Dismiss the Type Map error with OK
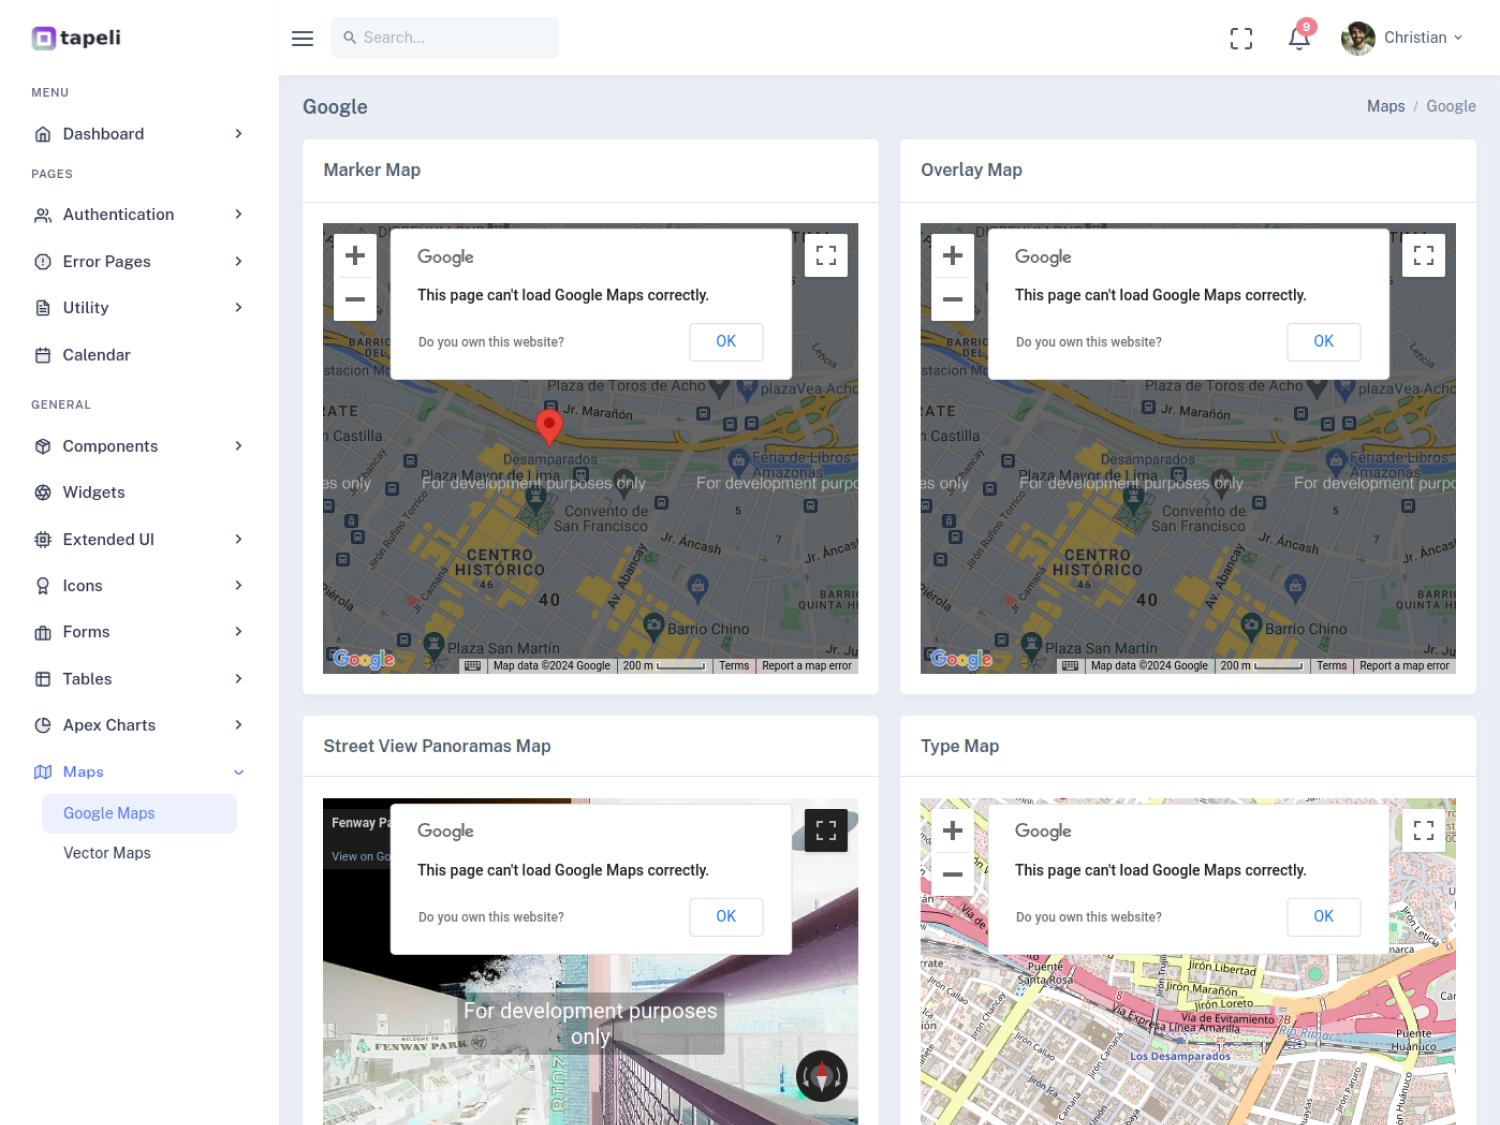The width and height of the screenshot is (1500, 1125). click(x=1324, y=916)
